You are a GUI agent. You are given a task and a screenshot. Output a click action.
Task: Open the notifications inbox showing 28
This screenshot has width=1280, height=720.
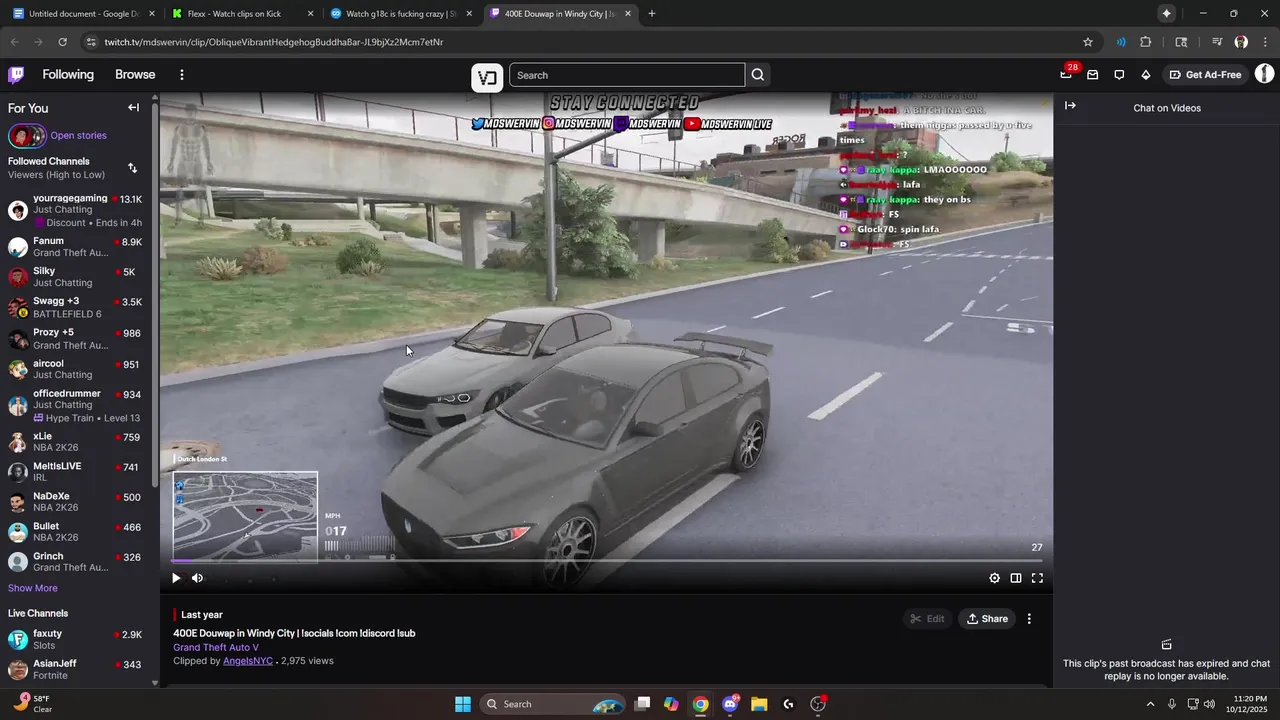[1067, 74]
